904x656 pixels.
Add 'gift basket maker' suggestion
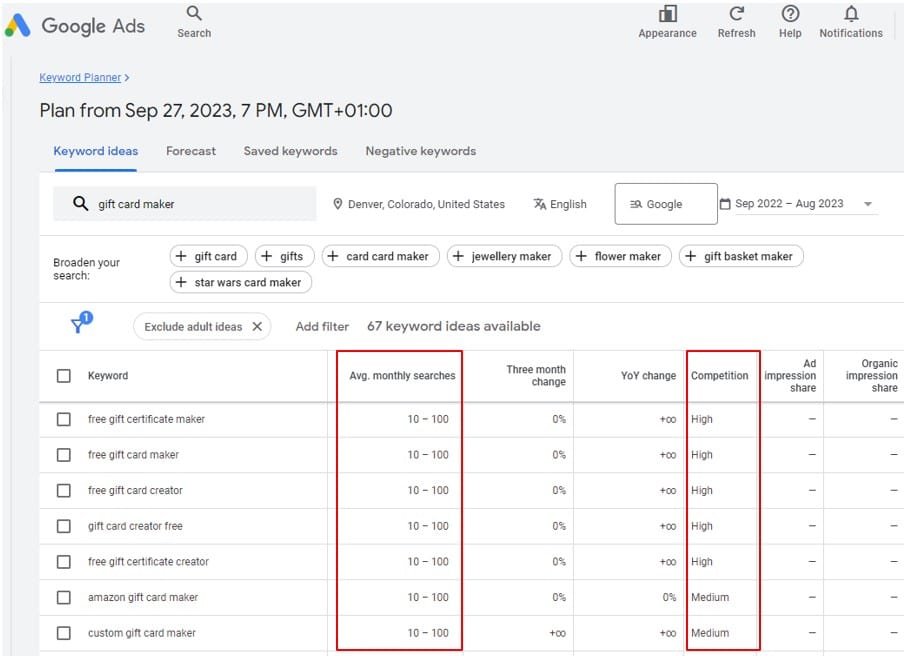(x=741, y=257)
